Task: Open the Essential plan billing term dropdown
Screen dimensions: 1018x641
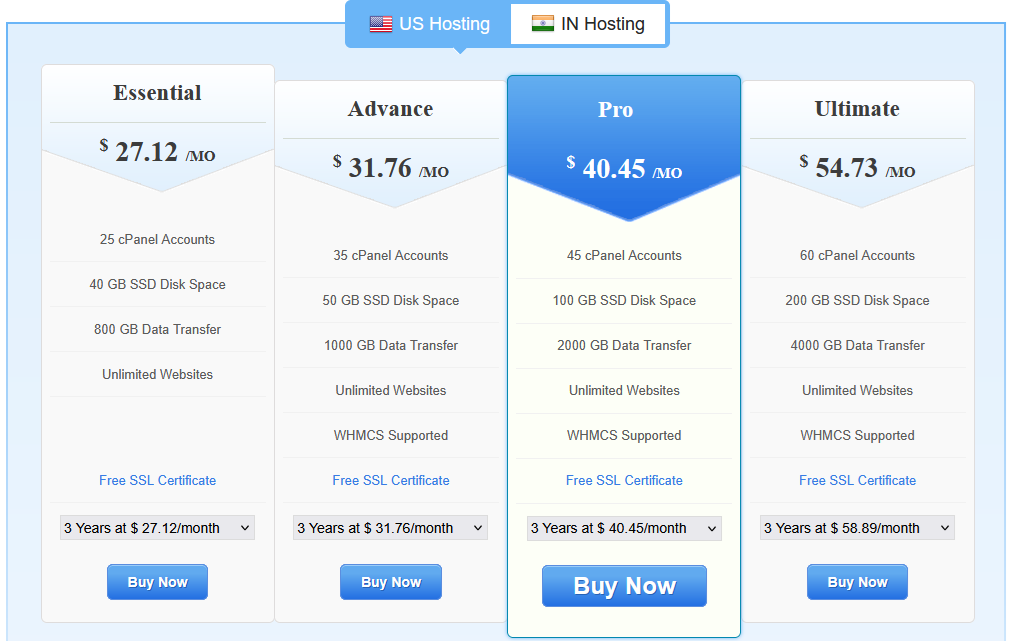Action: pos(157,528)
